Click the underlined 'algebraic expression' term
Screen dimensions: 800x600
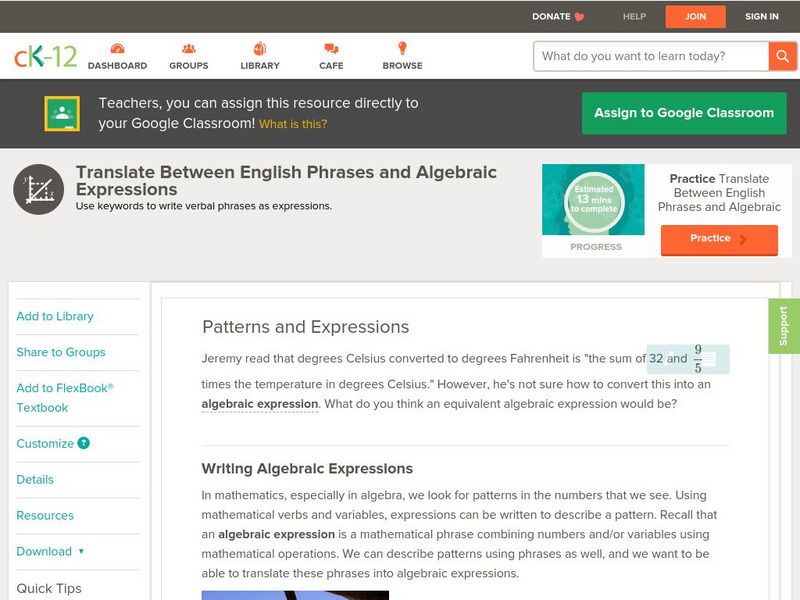click(x=260, y=404)
